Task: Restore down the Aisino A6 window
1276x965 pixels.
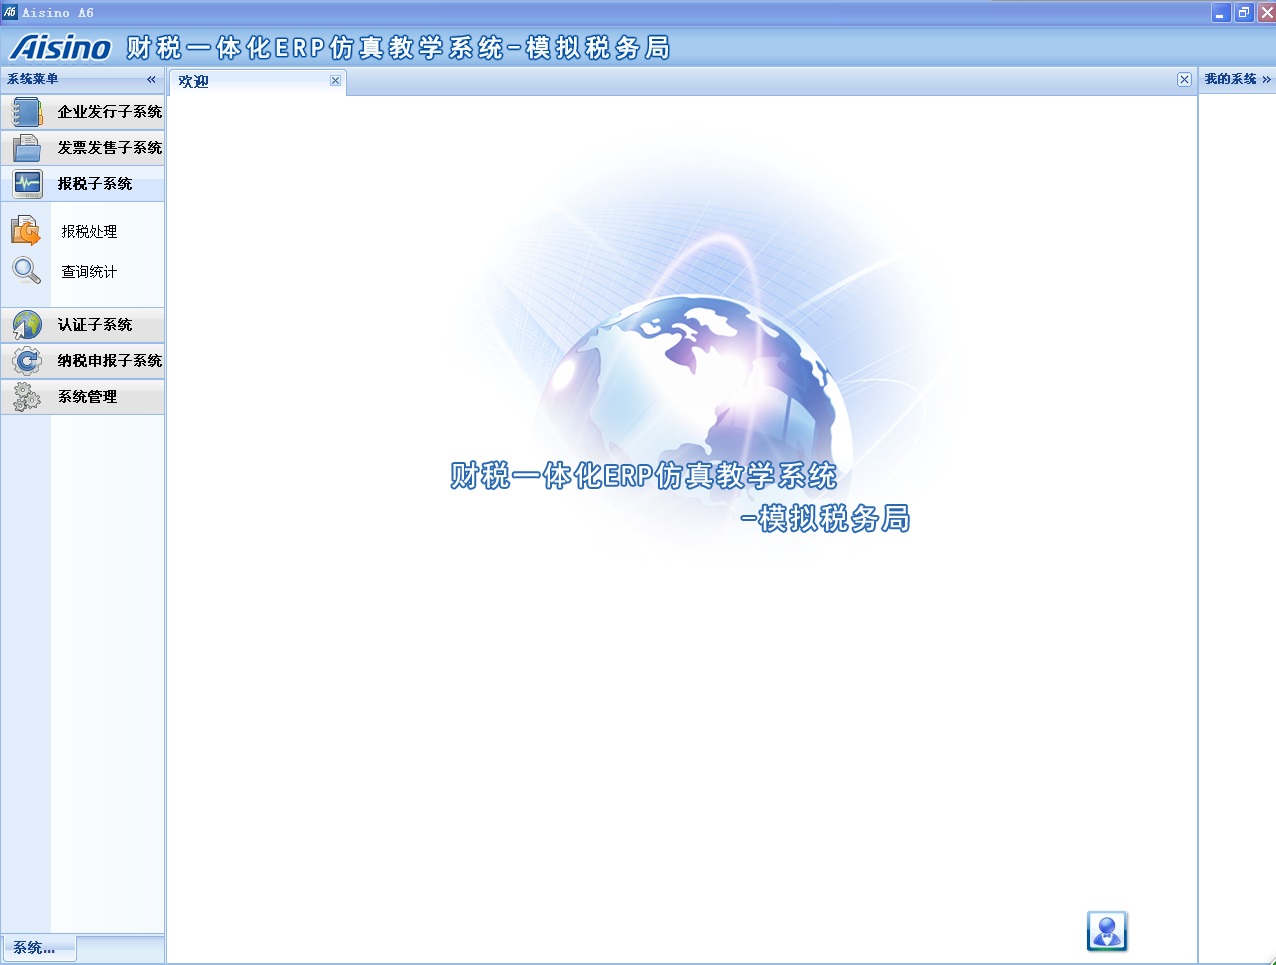Action: [1243, 13]
